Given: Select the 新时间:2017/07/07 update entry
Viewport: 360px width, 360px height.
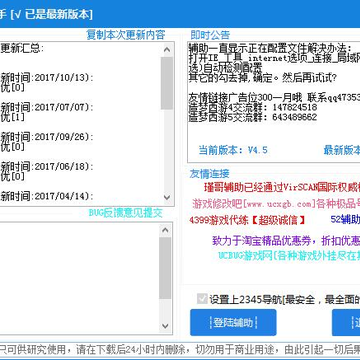Looking at the screenshot, I should pos(47,107).
